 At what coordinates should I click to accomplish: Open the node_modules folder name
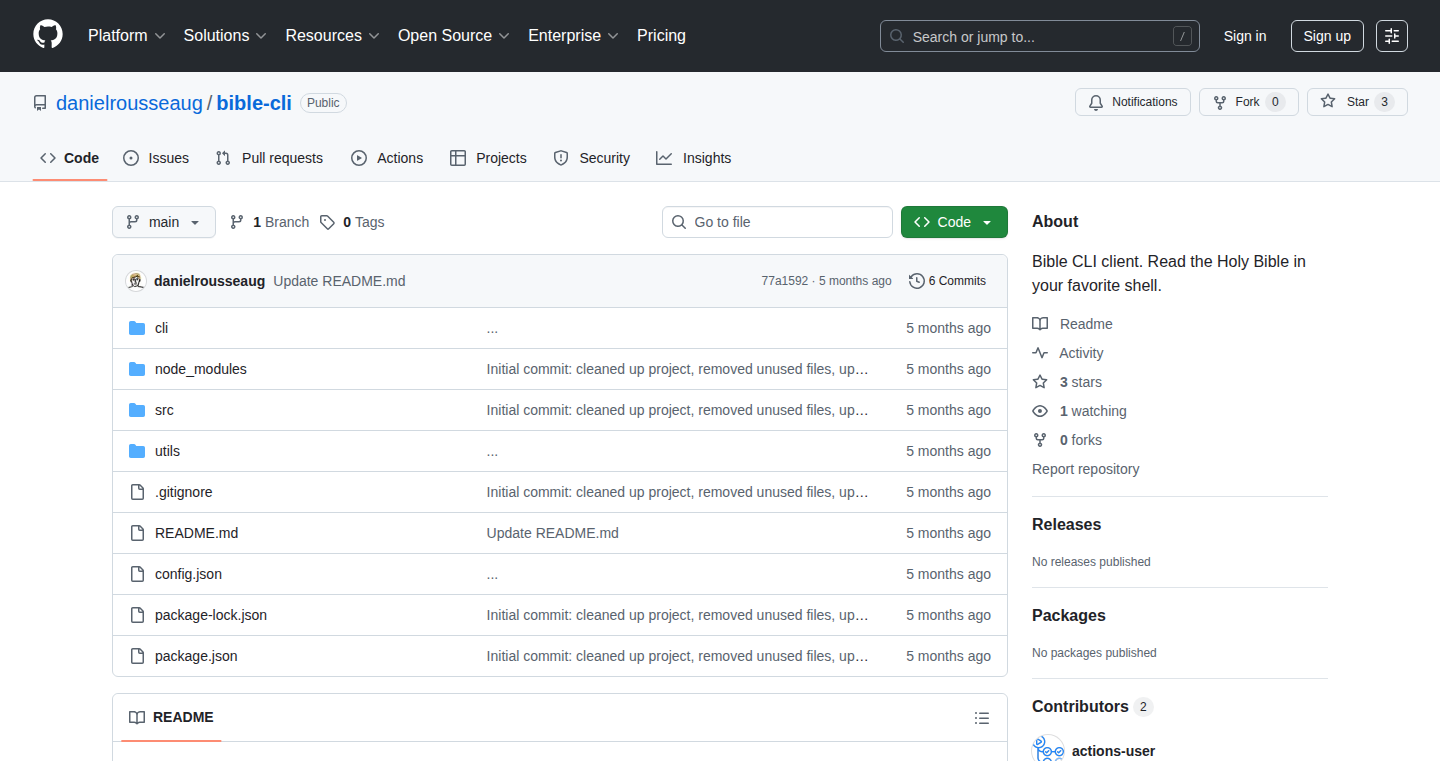point(201,369)
